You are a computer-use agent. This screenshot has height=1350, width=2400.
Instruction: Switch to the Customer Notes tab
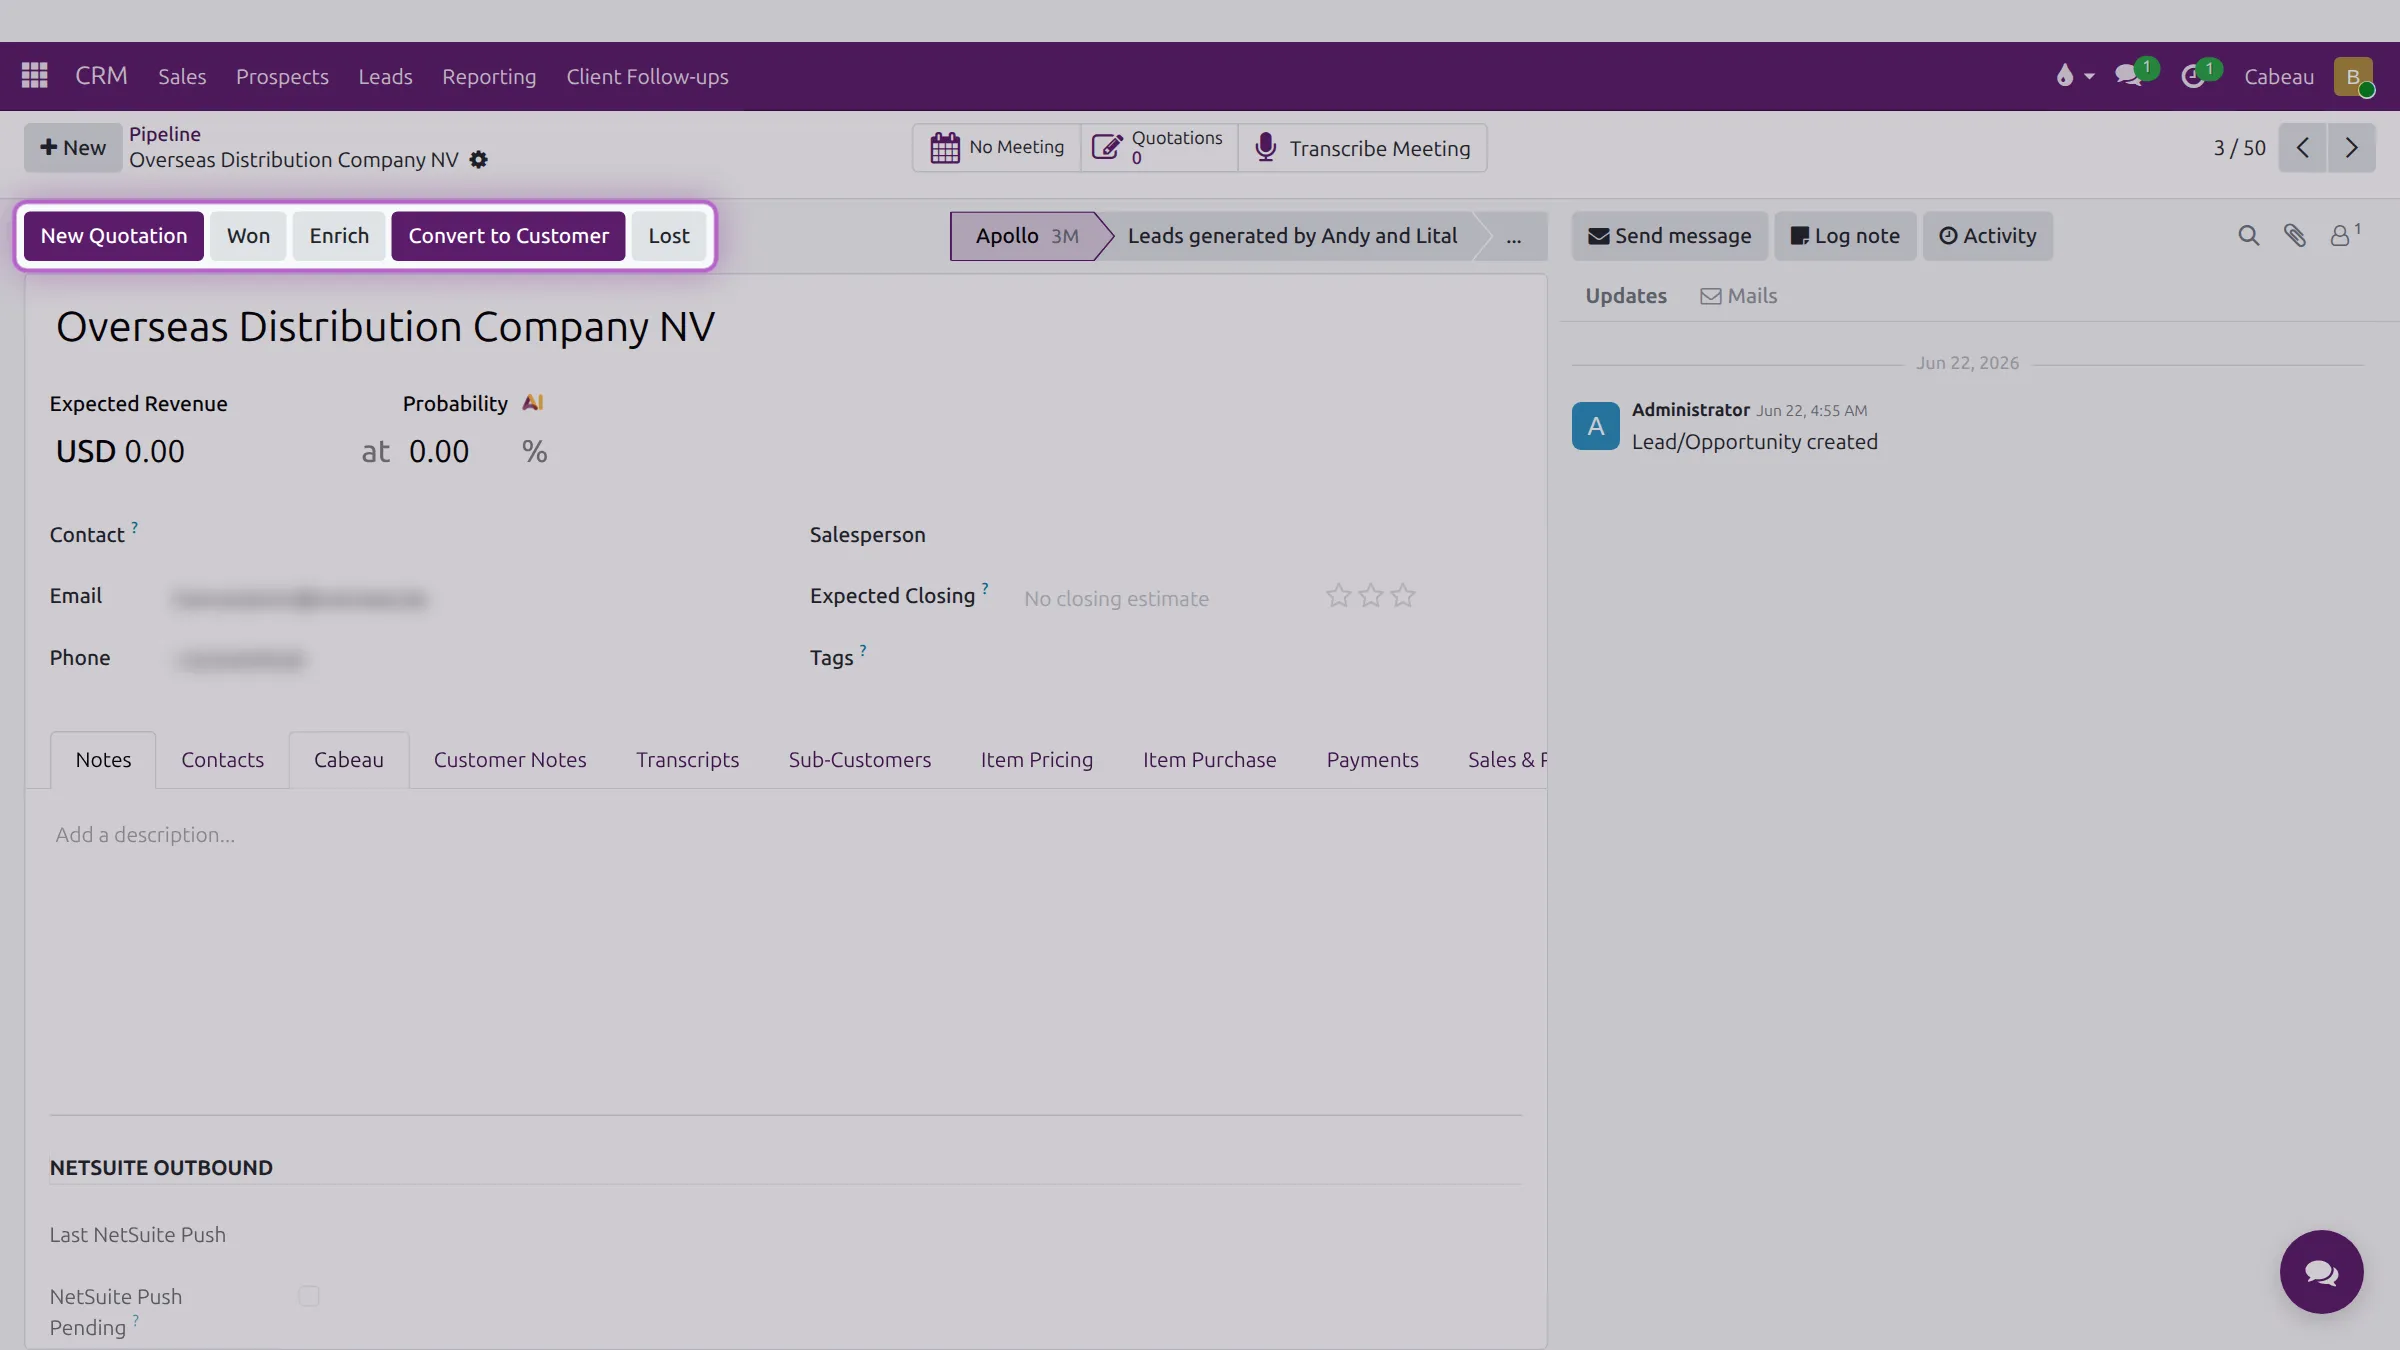(x=510, y=760)
